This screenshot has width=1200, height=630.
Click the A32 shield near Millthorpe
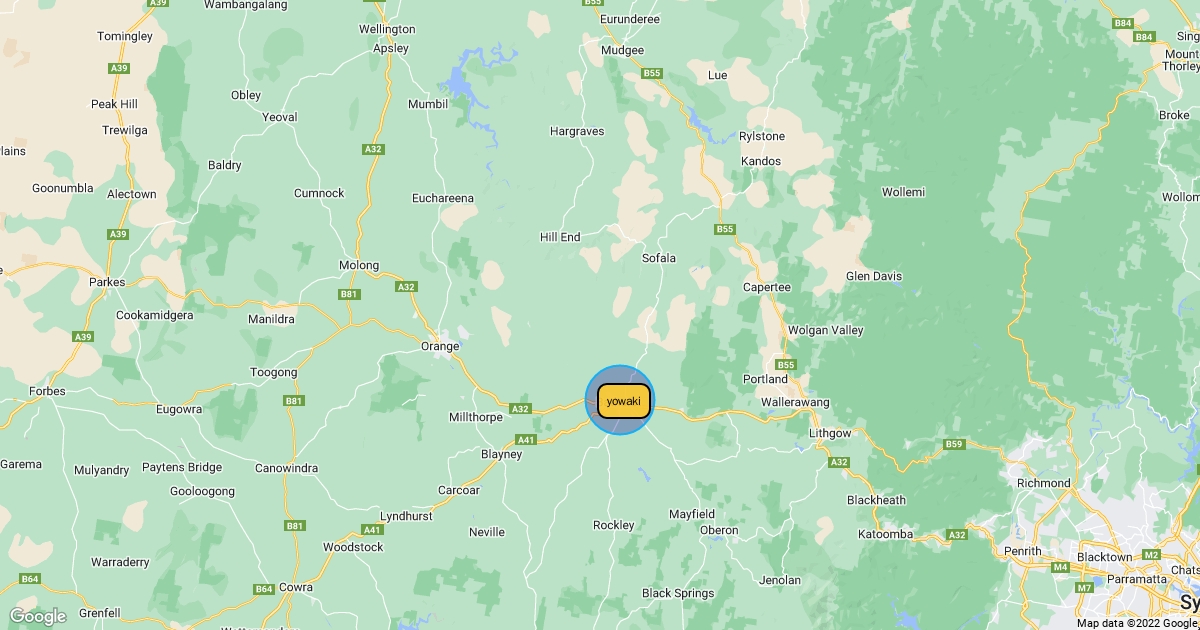(x=520, y=408)
